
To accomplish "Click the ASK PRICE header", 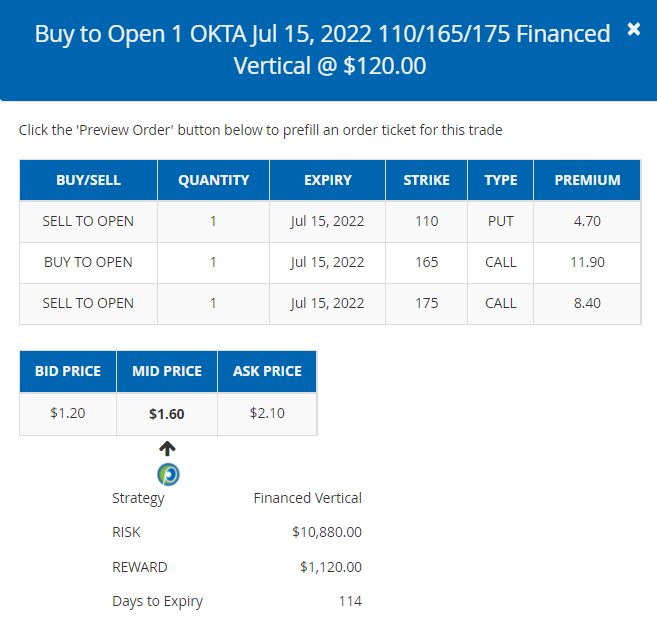I will click(267, 371).
